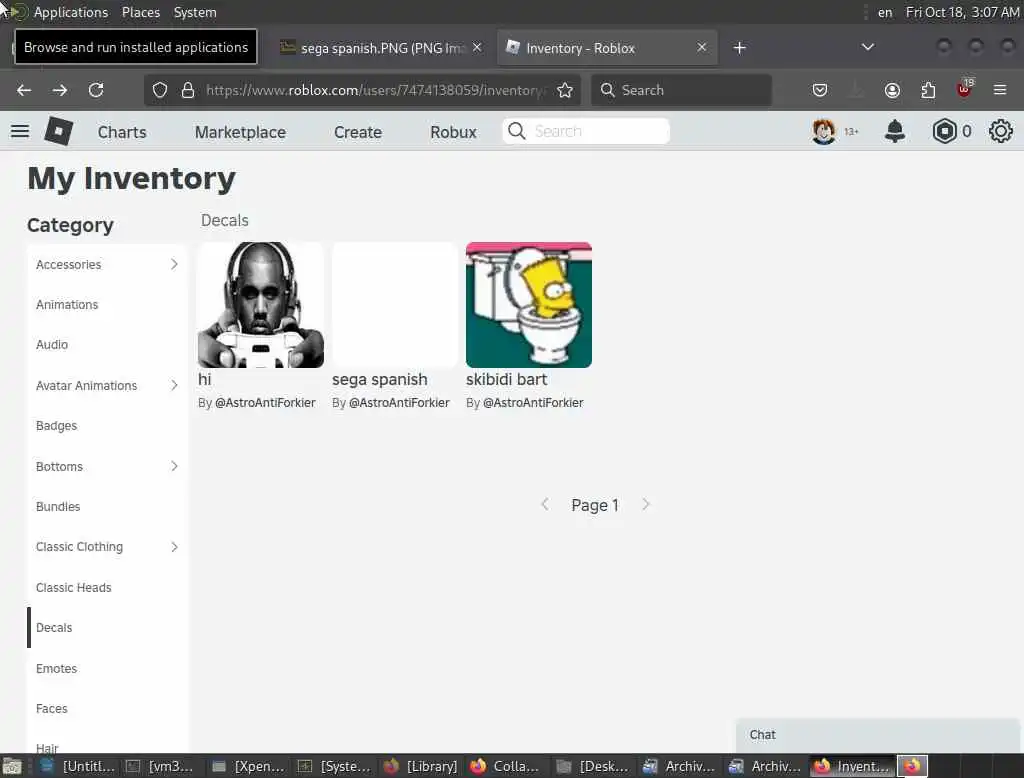
Task: Click the padlock site security icon
Action: click(x=188, y=90)
